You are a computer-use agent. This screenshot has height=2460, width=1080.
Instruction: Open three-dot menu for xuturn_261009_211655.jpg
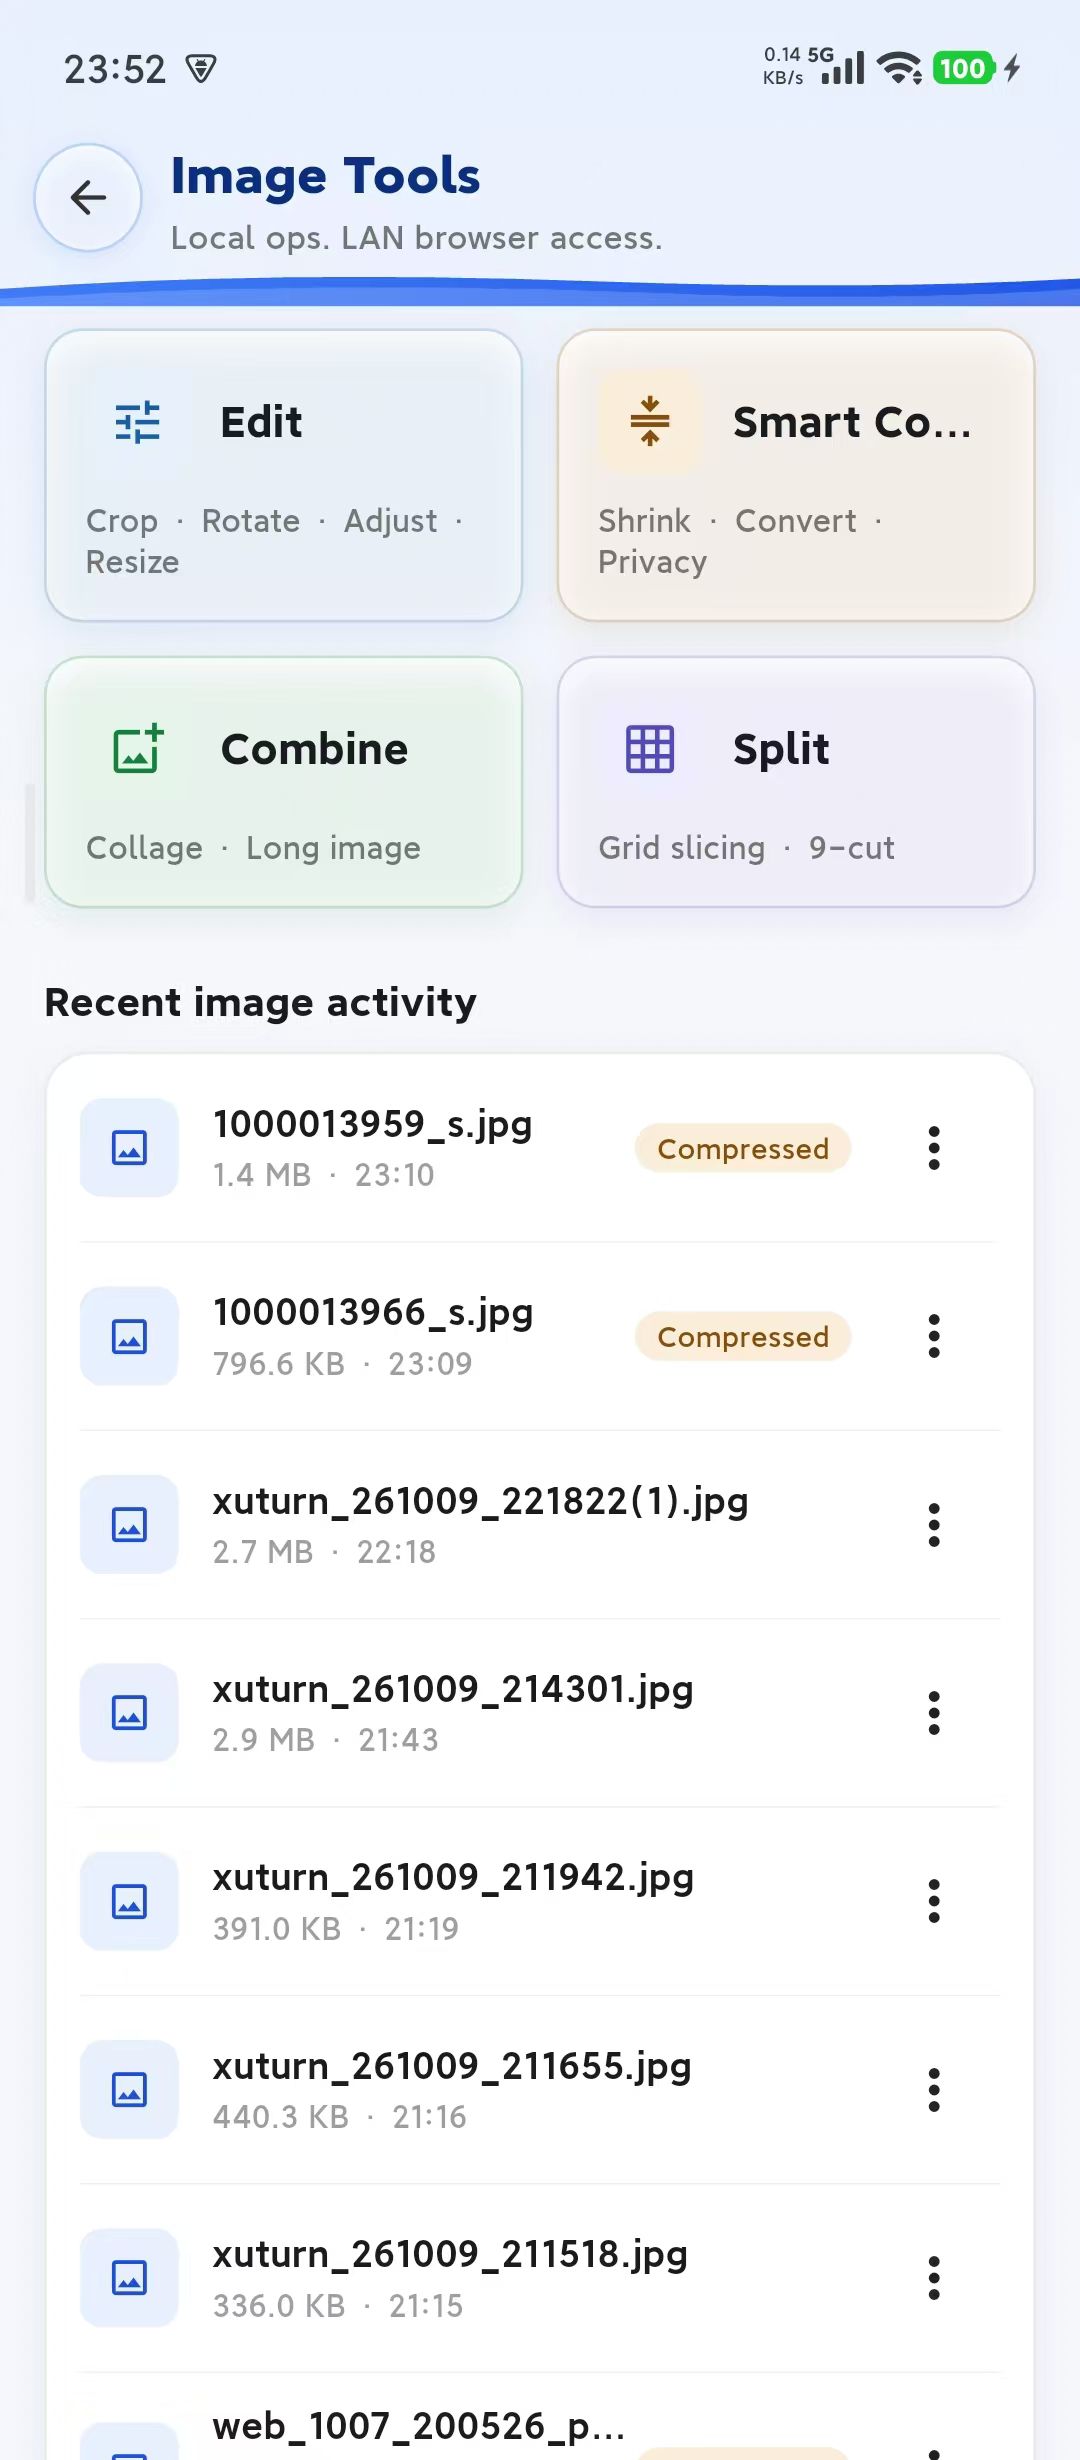(934, 2090)
